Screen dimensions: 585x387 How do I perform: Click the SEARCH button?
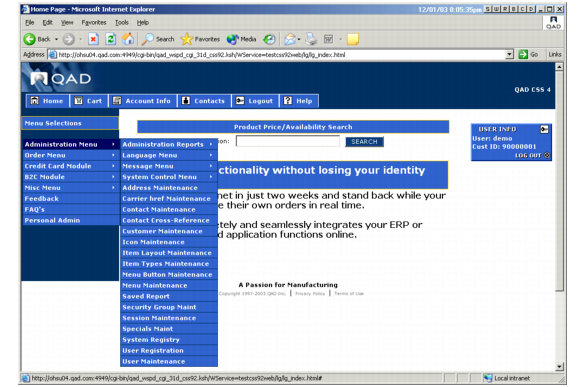[364, 142]
